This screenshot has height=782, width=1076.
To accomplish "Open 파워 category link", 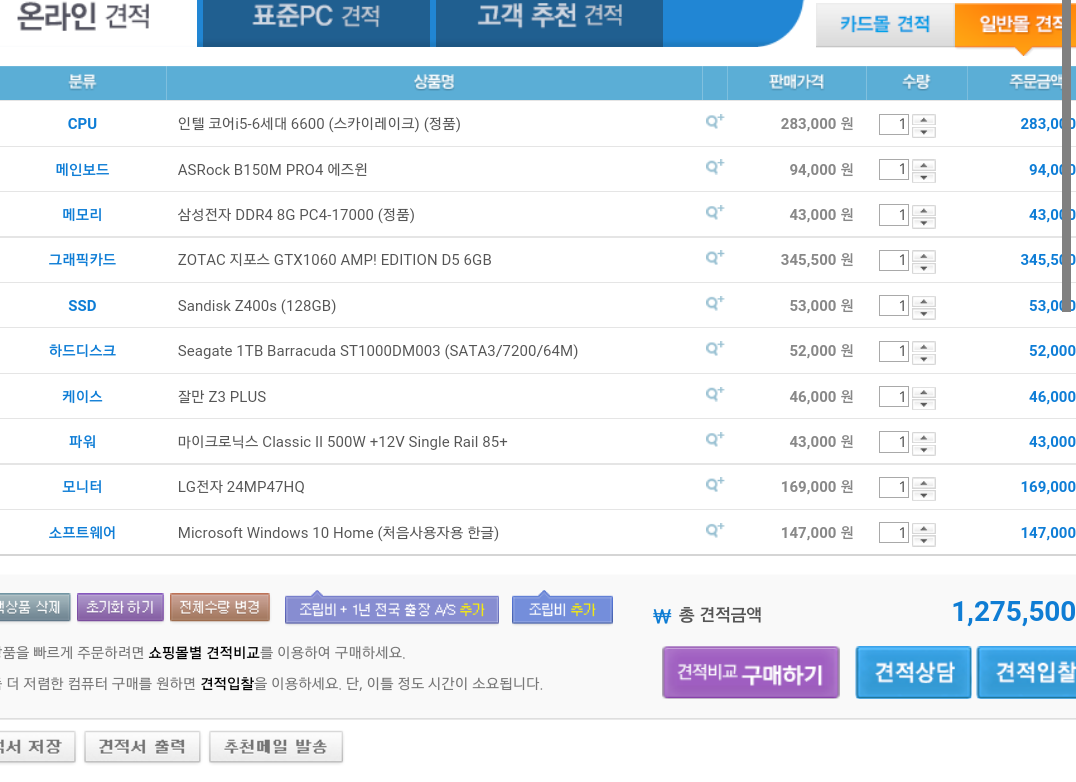I will (x=82, y=442).
